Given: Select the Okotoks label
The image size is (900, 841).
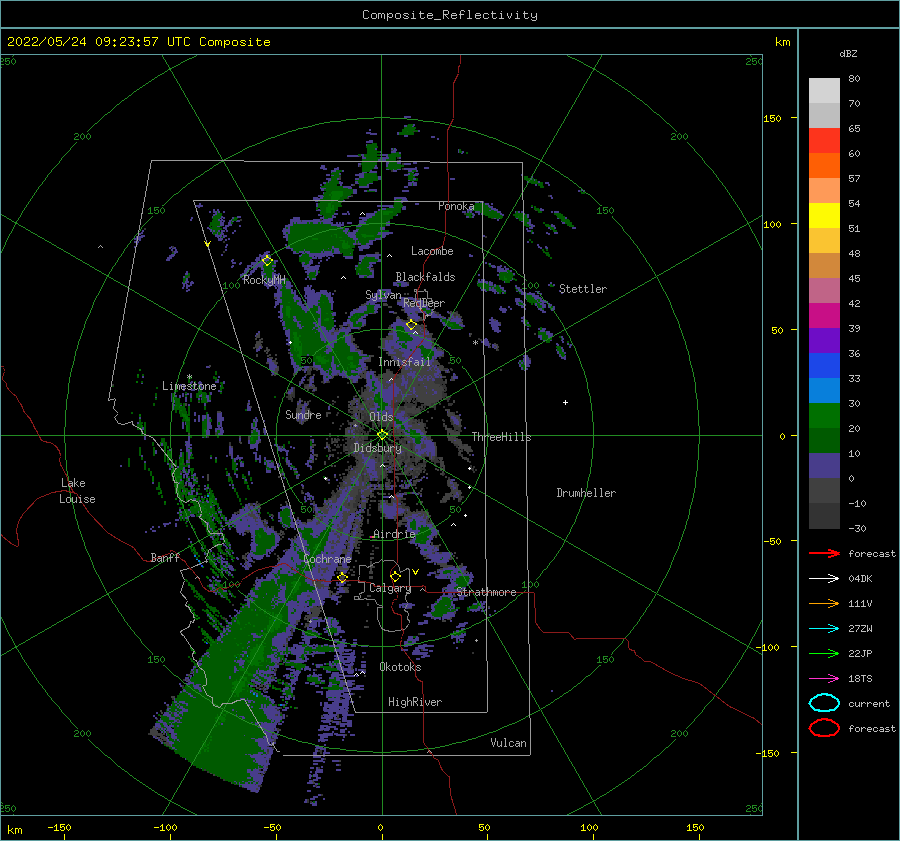Looking at the screenshot, I should tap(400, 667).
